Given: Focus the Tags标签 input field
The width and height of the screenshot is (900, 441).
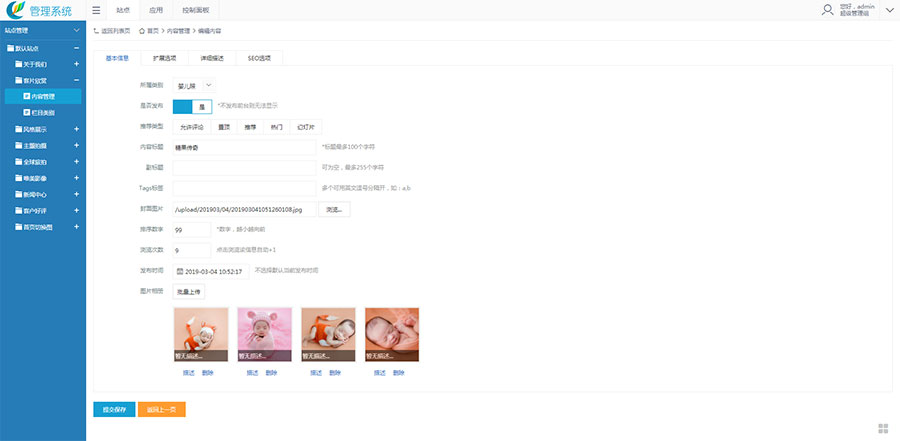Looking at the screenshot, I should [245, 188].
